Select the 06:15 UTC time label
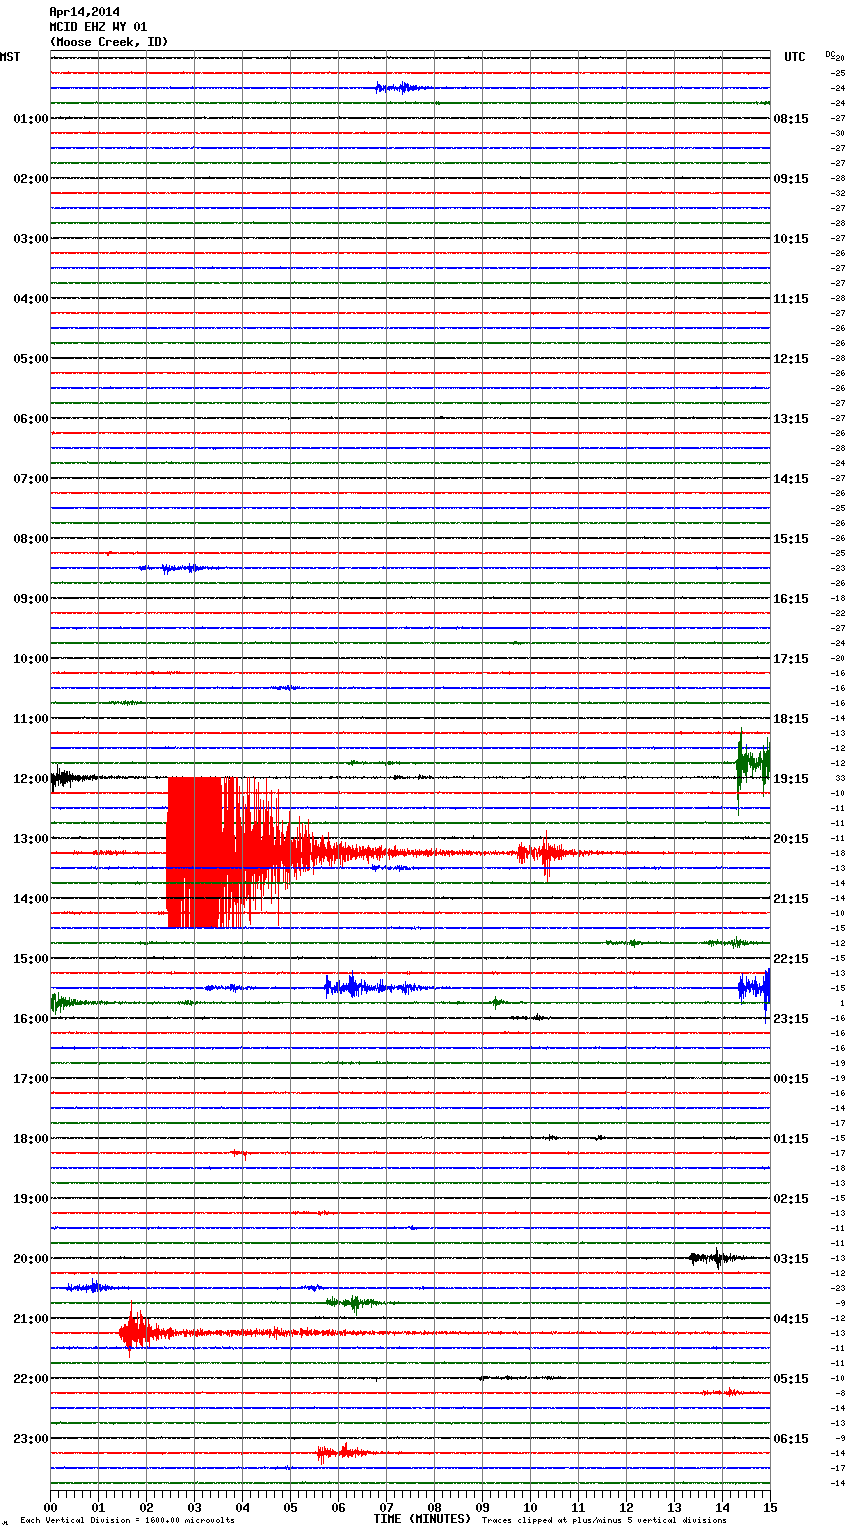The image size is (850, 1534). coord(790,1439)
